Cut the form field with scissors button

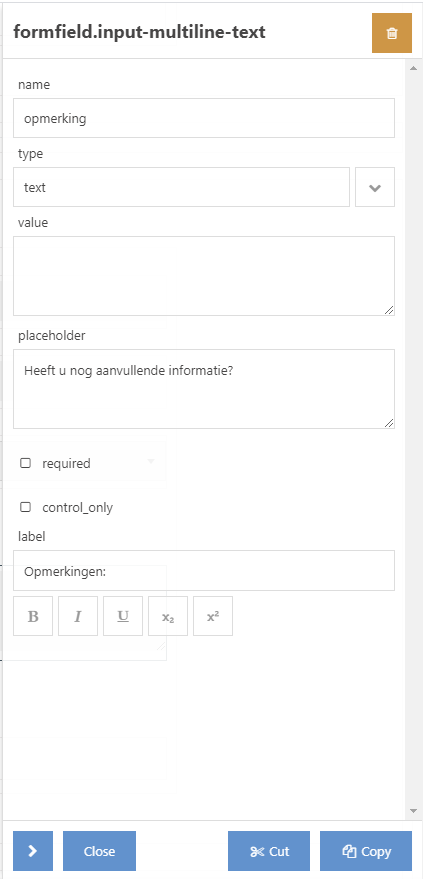(269, 851)
